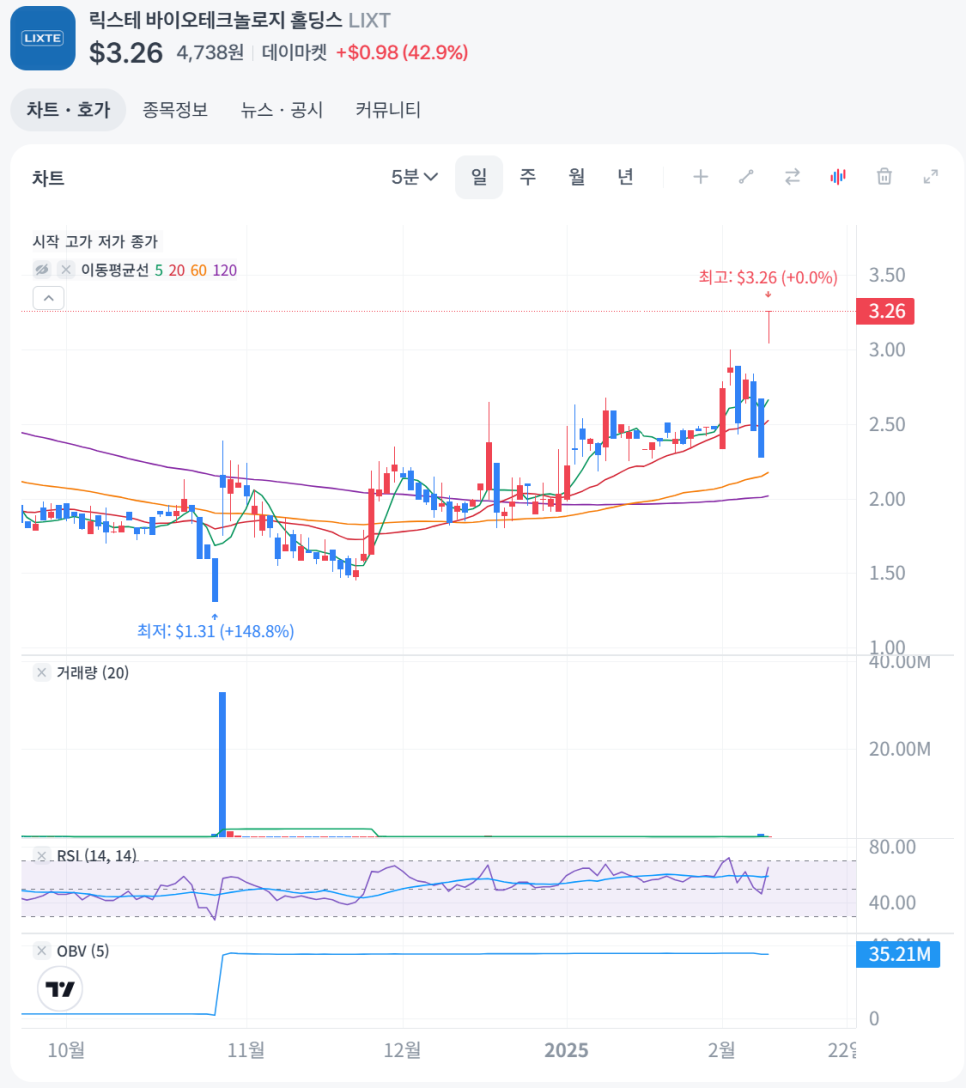Open the compare/swap arrows icon
This screenshot has width=966, height=1088.
(792, 177)
